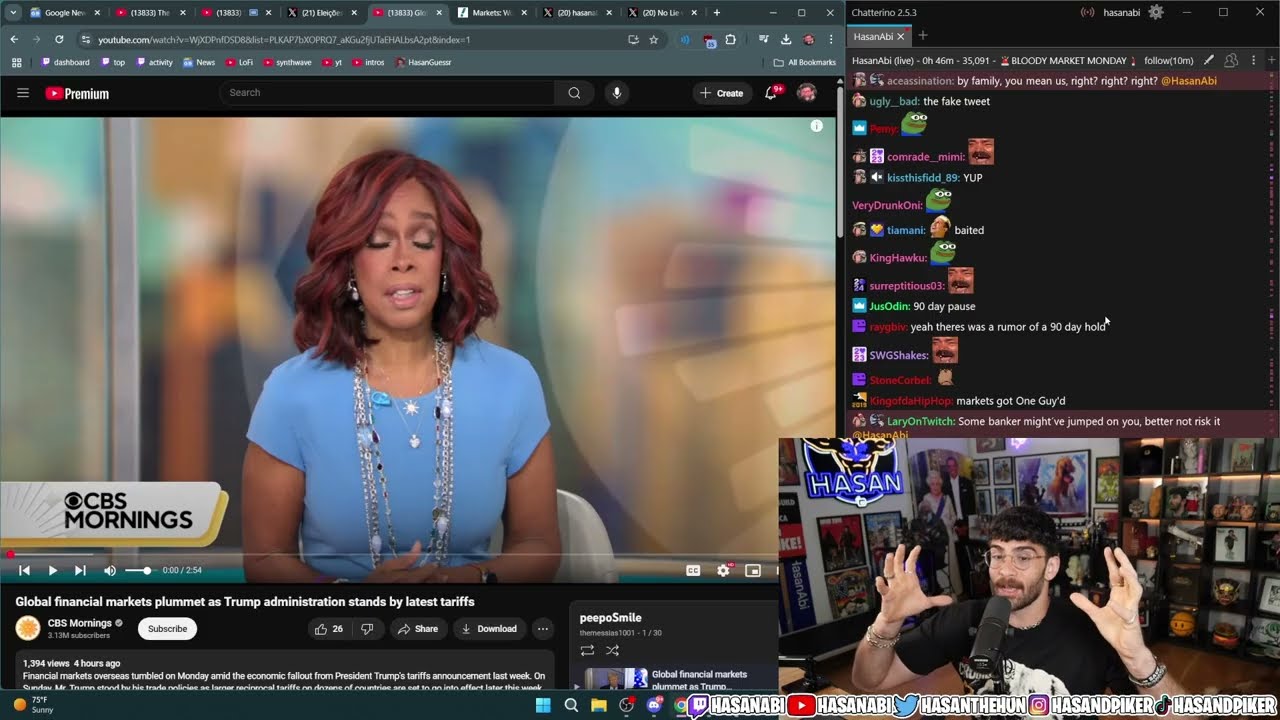The image size is (1280, 720).
Task: Switch to the (20) No Lie X tab
Action: click(660, 13)
